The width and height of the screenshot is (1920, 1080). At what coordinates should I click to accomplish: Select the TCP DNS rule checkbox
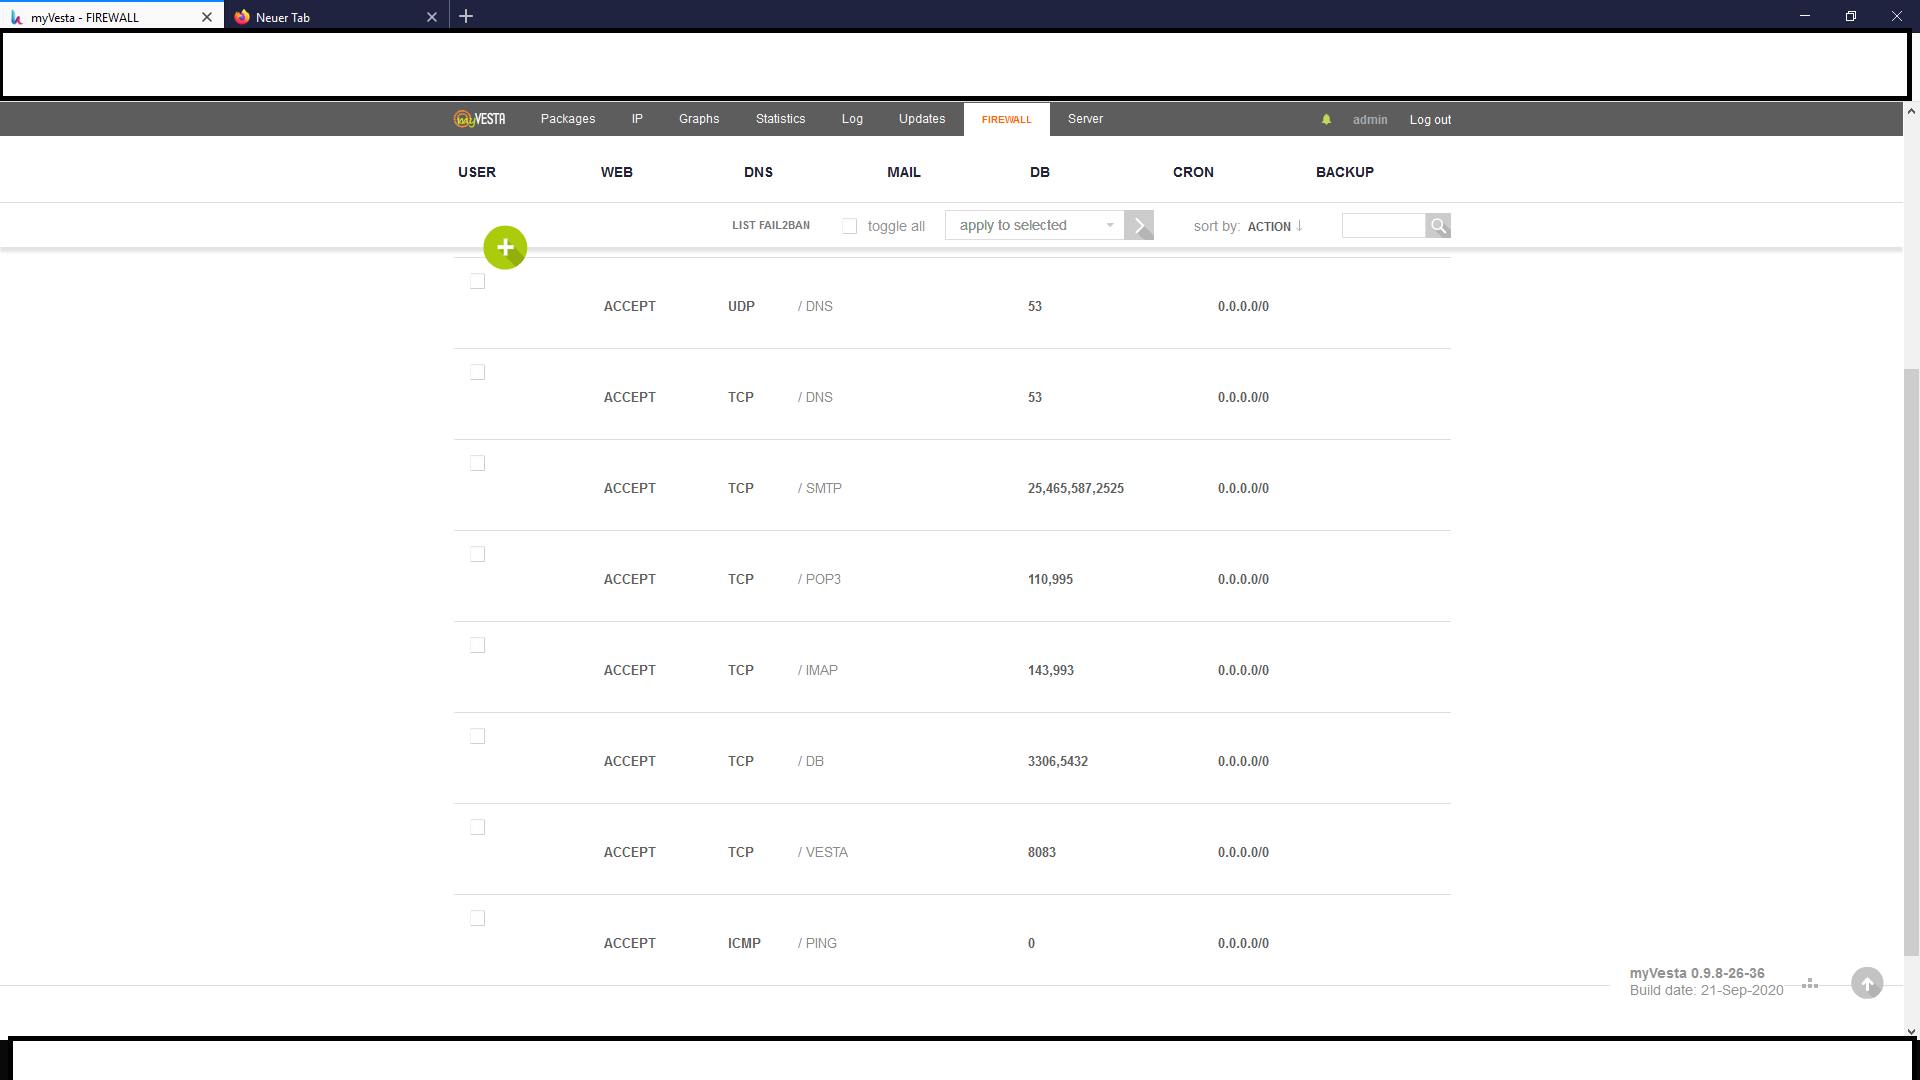point(478,373)
